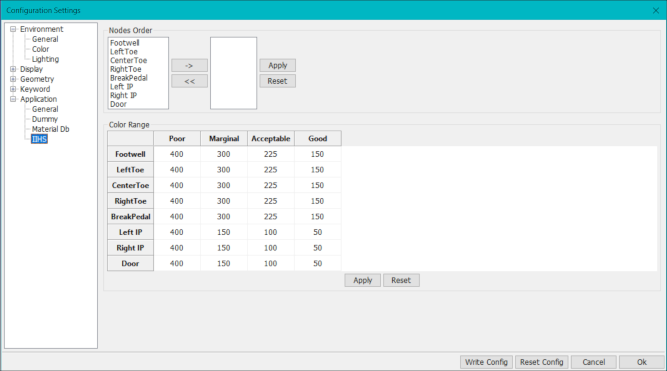
Task: Select Lighting under Environment
Action: click(x=46, y=59)
